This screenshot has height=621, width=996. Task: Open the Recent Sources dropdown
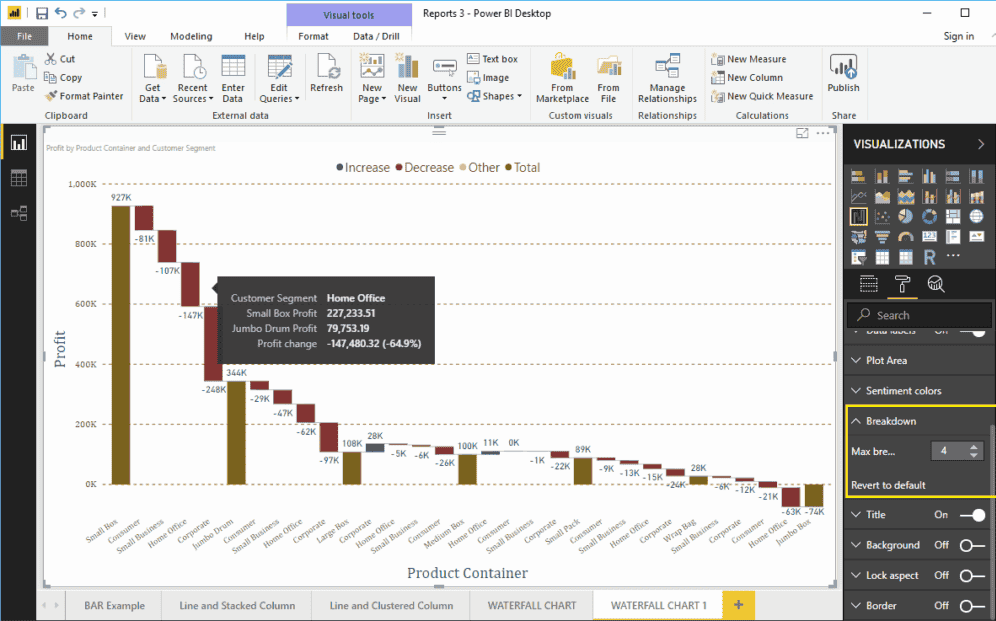tap(193, 77)
